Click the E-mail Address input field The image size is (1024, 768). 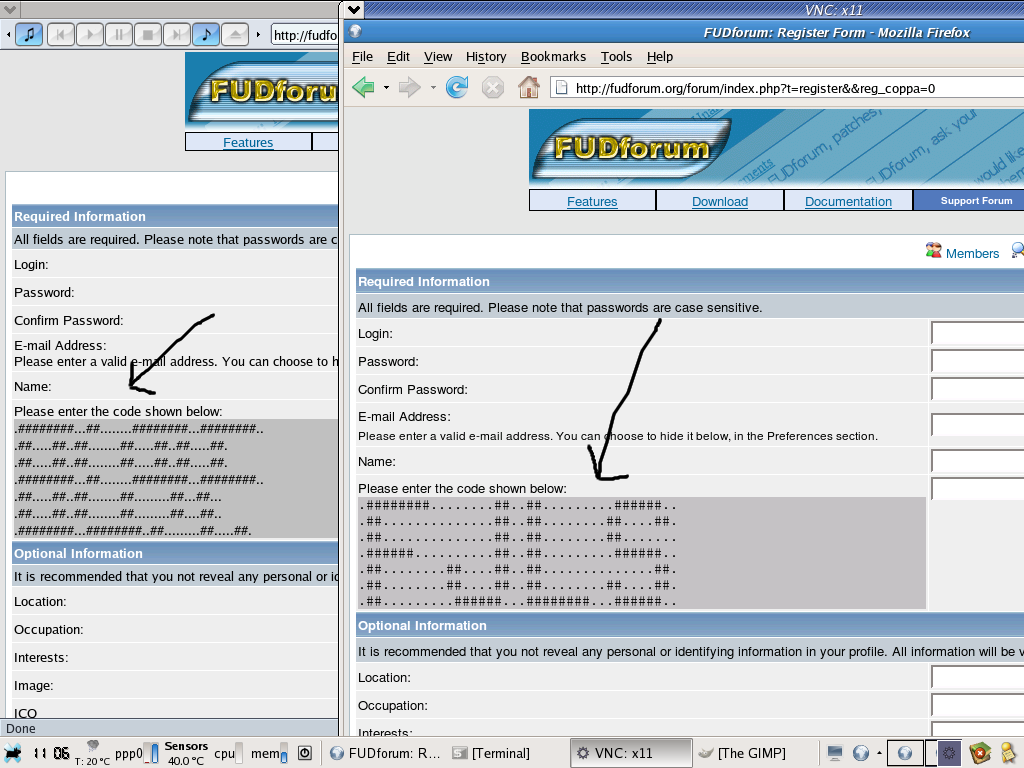pos(978,424)
